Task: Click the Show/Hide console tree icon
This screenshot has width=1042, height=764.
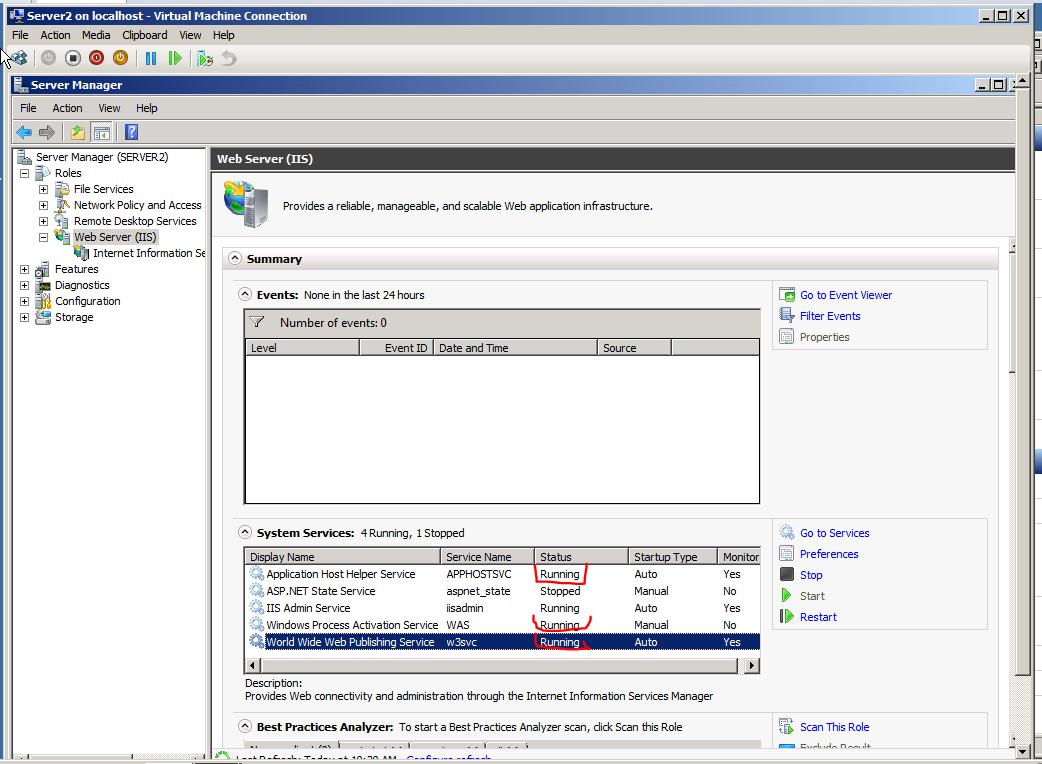Action: pyautogui.click(x=101, y=132)
